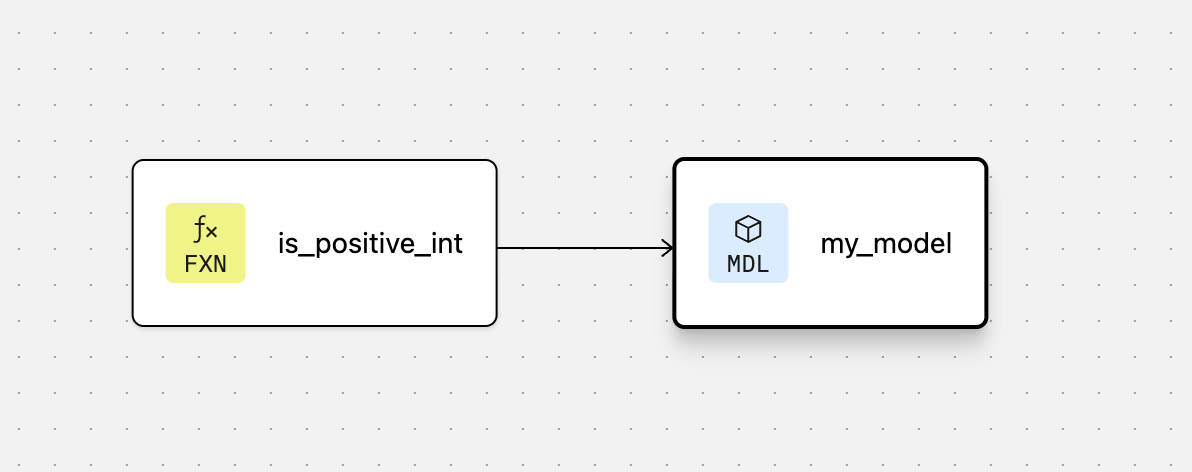The width and height of the screenshot is (1192, 472).
Task: Click the empty canvas right of my_model
Action: (1090, 243)
